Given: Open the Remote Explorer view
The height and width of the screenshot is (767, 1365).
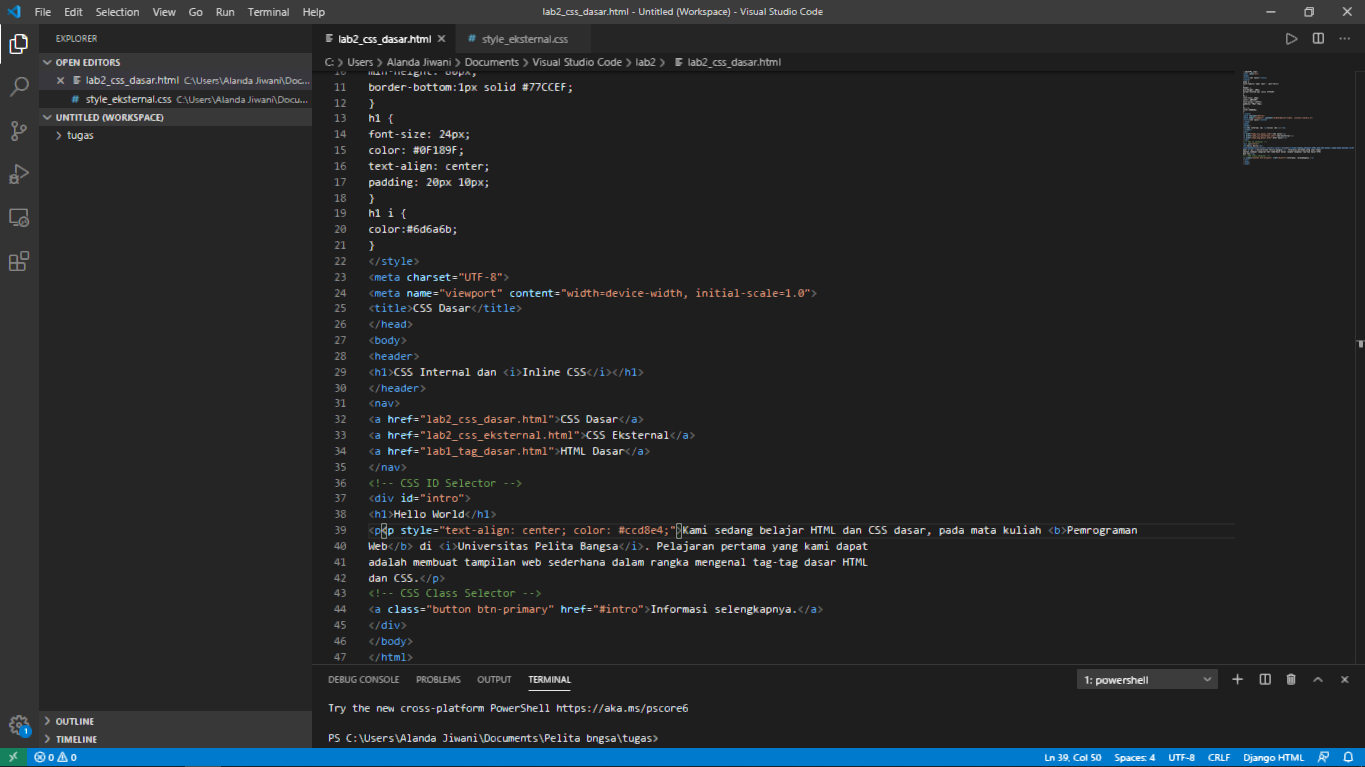Looking at the screenshot, I should 19,218.
